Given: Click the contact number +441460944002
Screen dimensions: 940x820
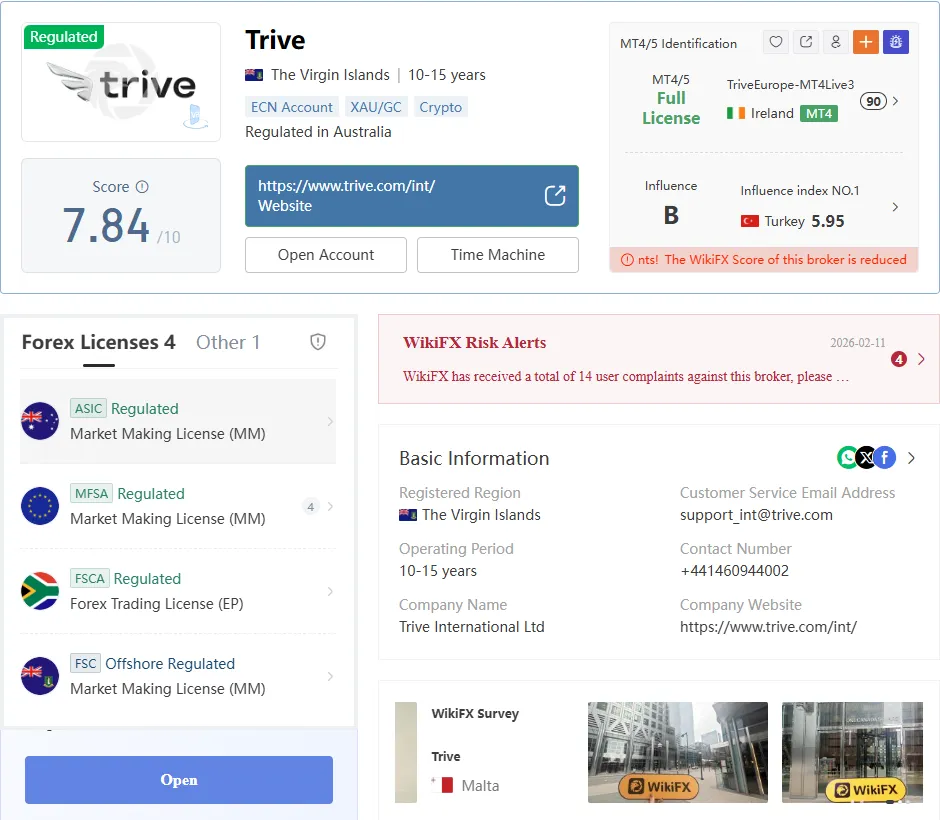Looking at the screenshot, I should [x=734, y=571].
